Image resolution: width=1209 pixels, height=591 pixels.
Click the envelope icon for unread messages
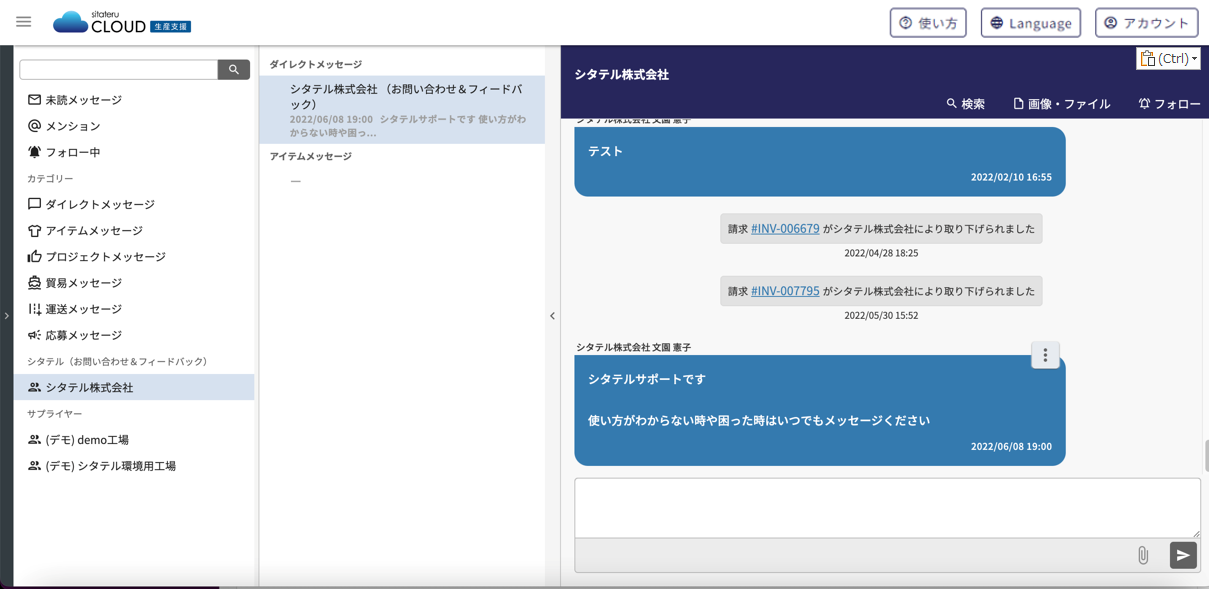[x=34, y=100]
